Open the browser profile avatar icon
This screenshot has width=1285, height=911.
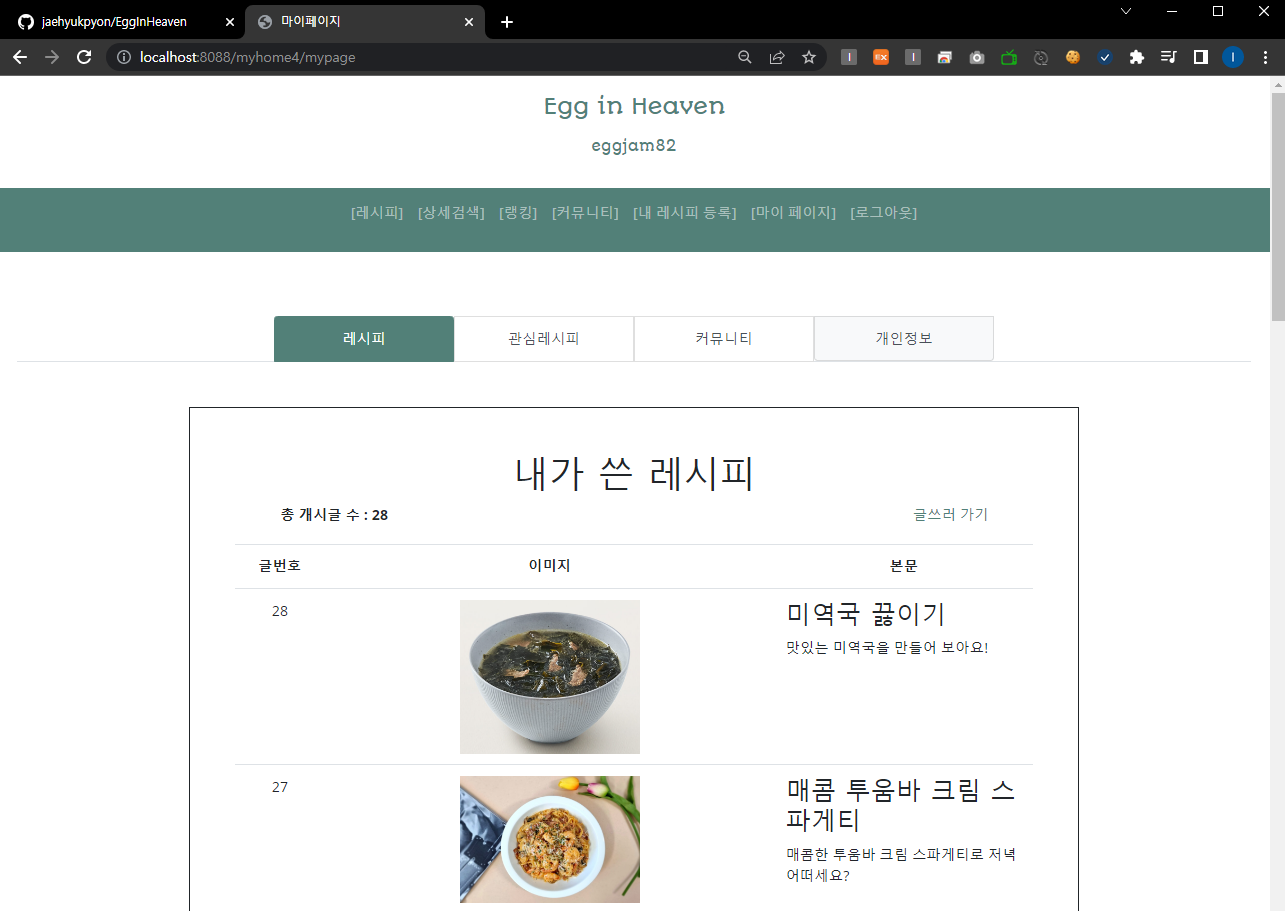click(1232, 57)
